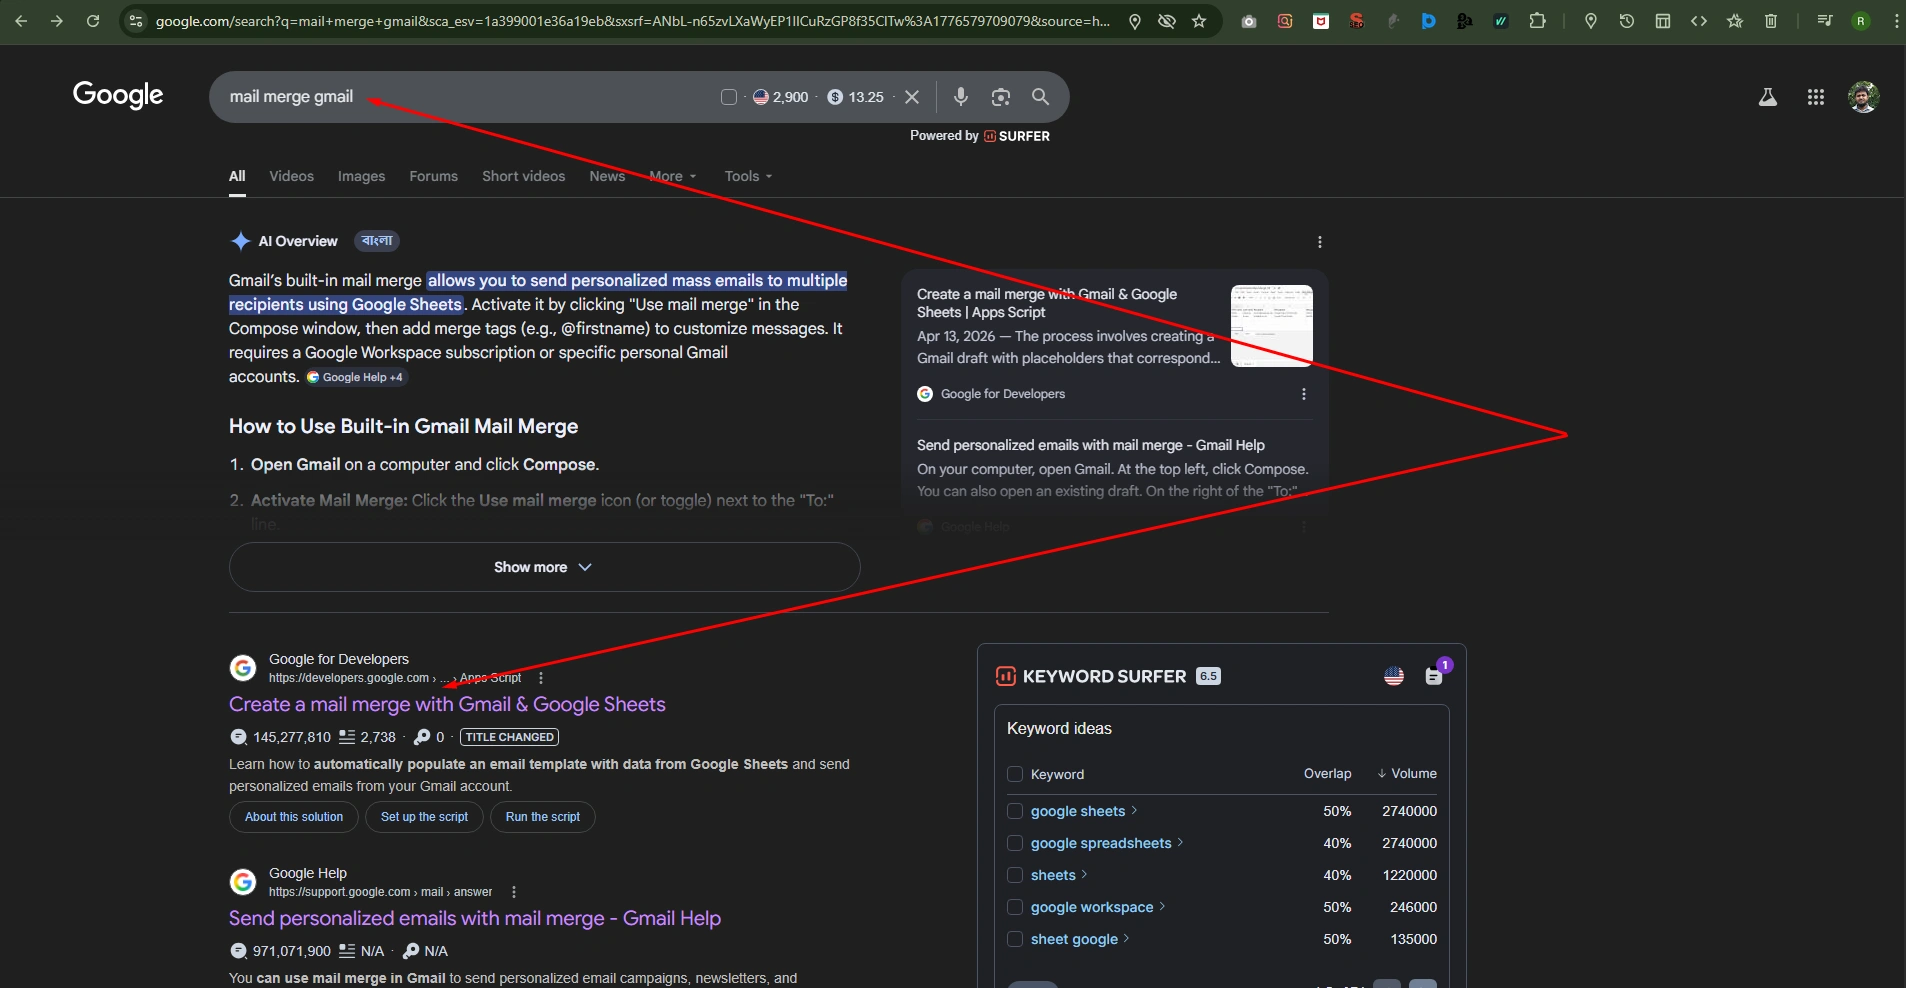Bookmark this page with the star icon
Image resolution: width=1906 pixels, height=988 pixels.
point(1199,21)
